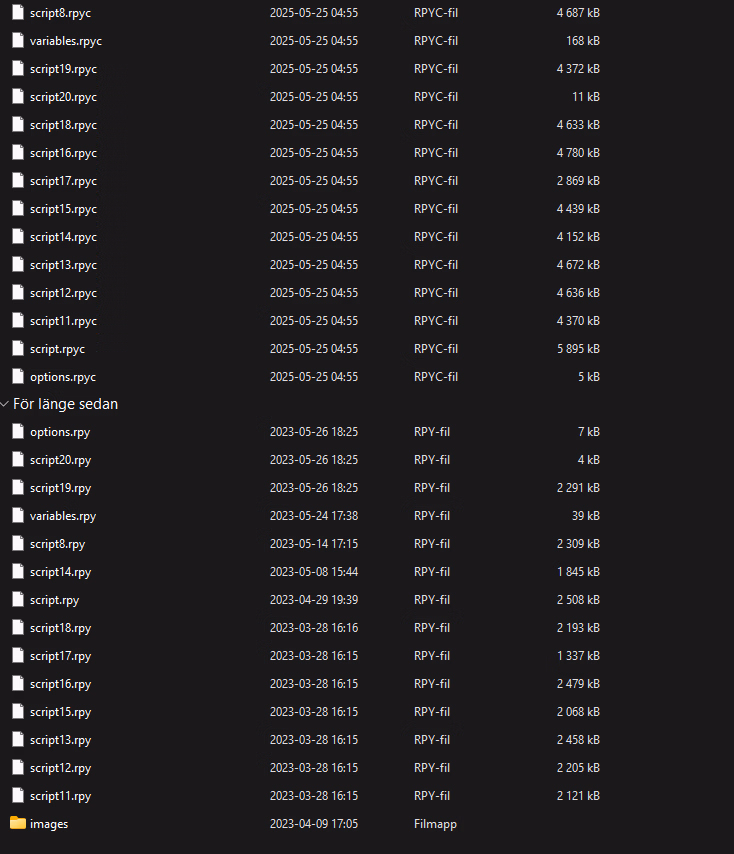734x854 pixels.
Task: Select the script.rpyc file name
Action: 57,349
